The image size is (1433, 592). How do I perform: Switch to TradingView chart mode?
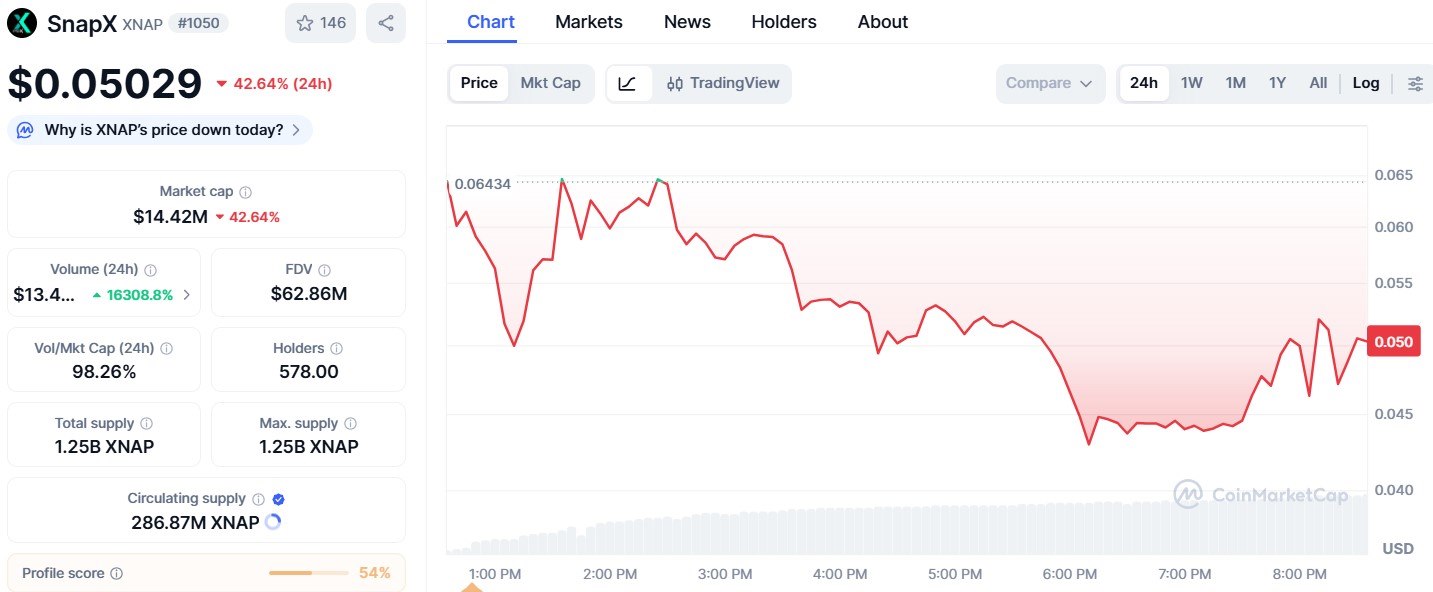pyautogui.click(x=723, y=84)
